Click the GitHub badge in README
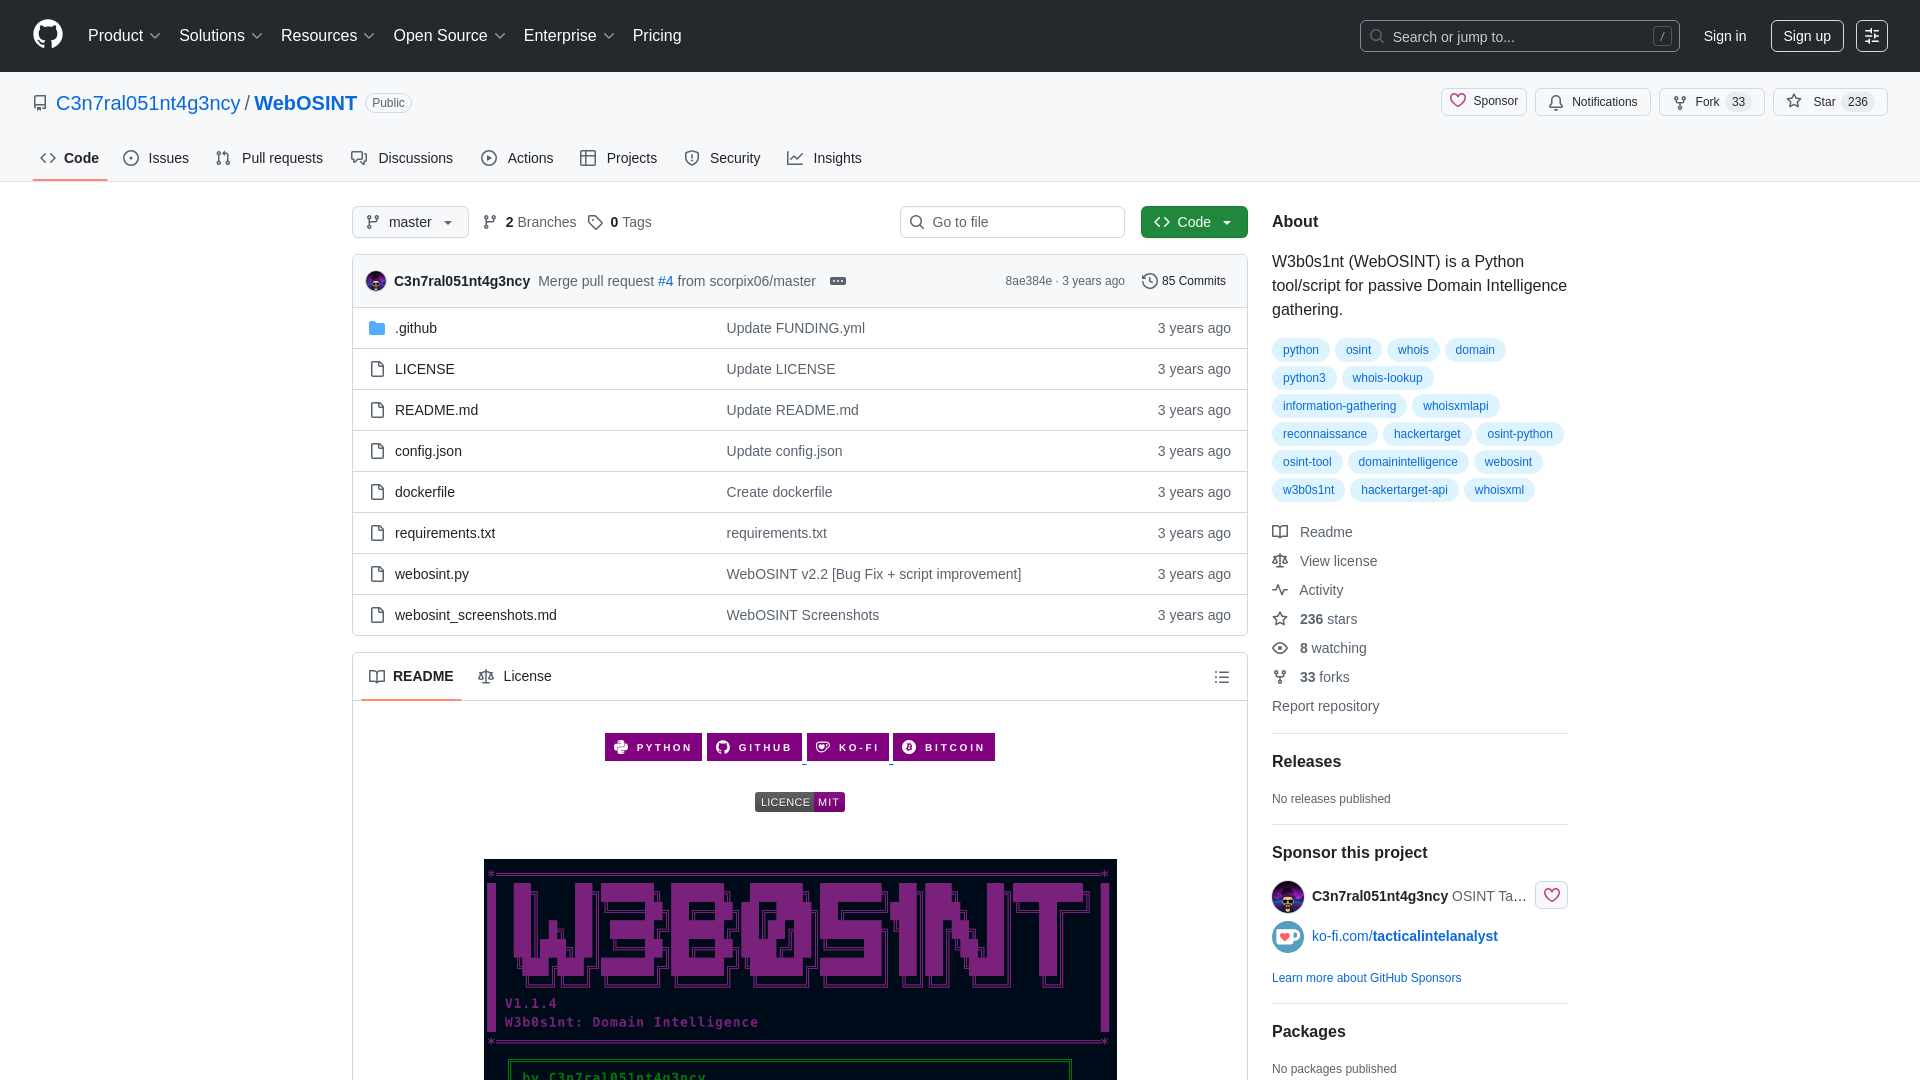Viewport: 1920px width, 1080px height. tap(754, 747)
